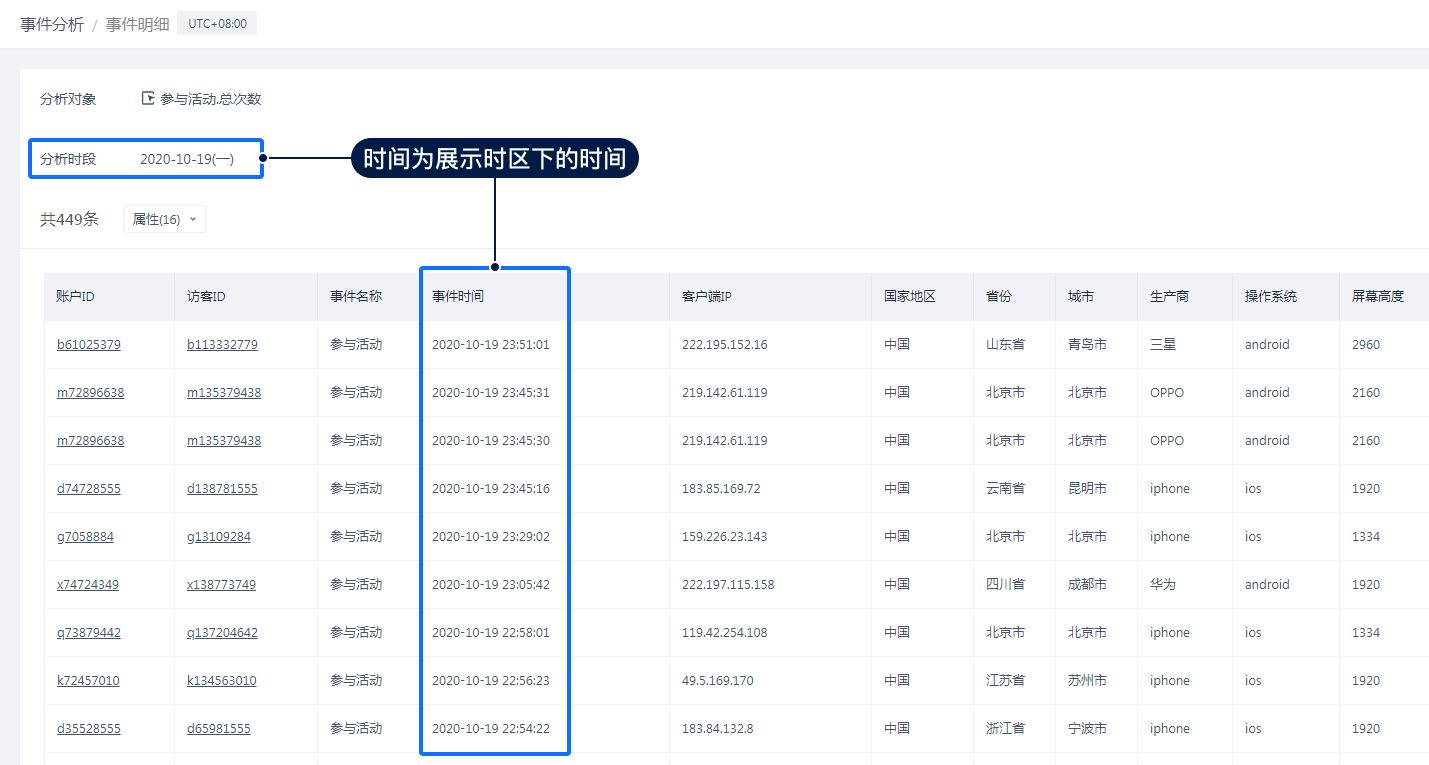Image resolution: width=1429 pixels, height=765 pixels.
Task: Open visitor ID b113332779 link
Action: (222, 345)
